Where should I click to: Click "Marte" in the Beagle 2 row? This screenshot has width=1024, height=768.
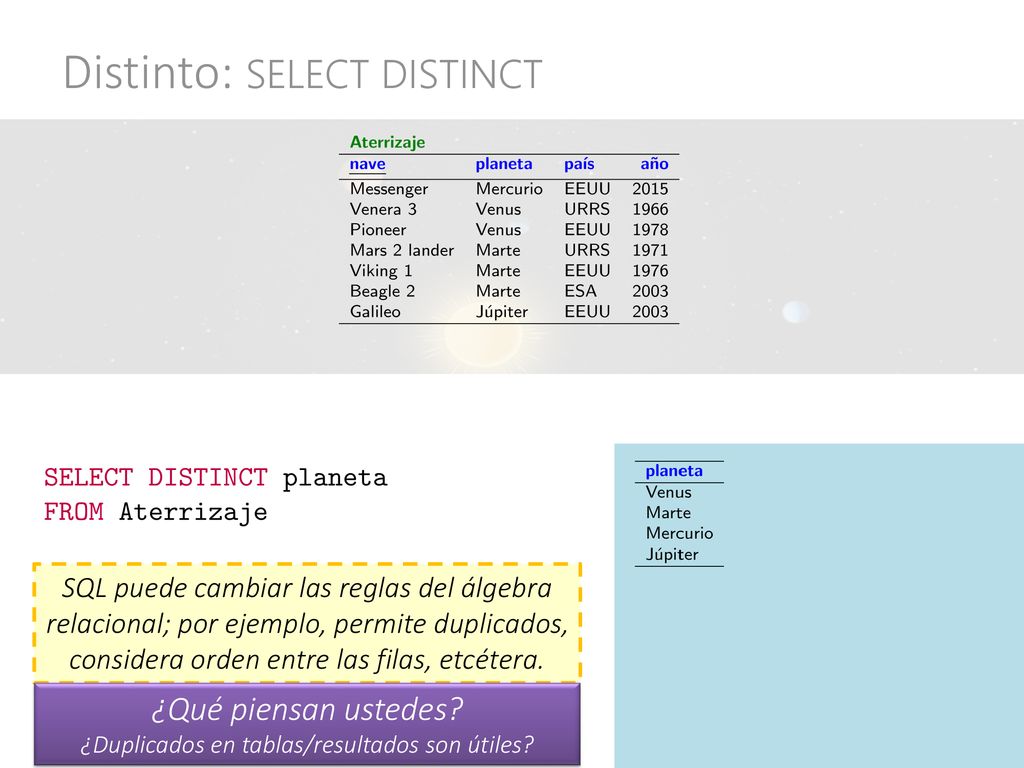pos(498,291)
